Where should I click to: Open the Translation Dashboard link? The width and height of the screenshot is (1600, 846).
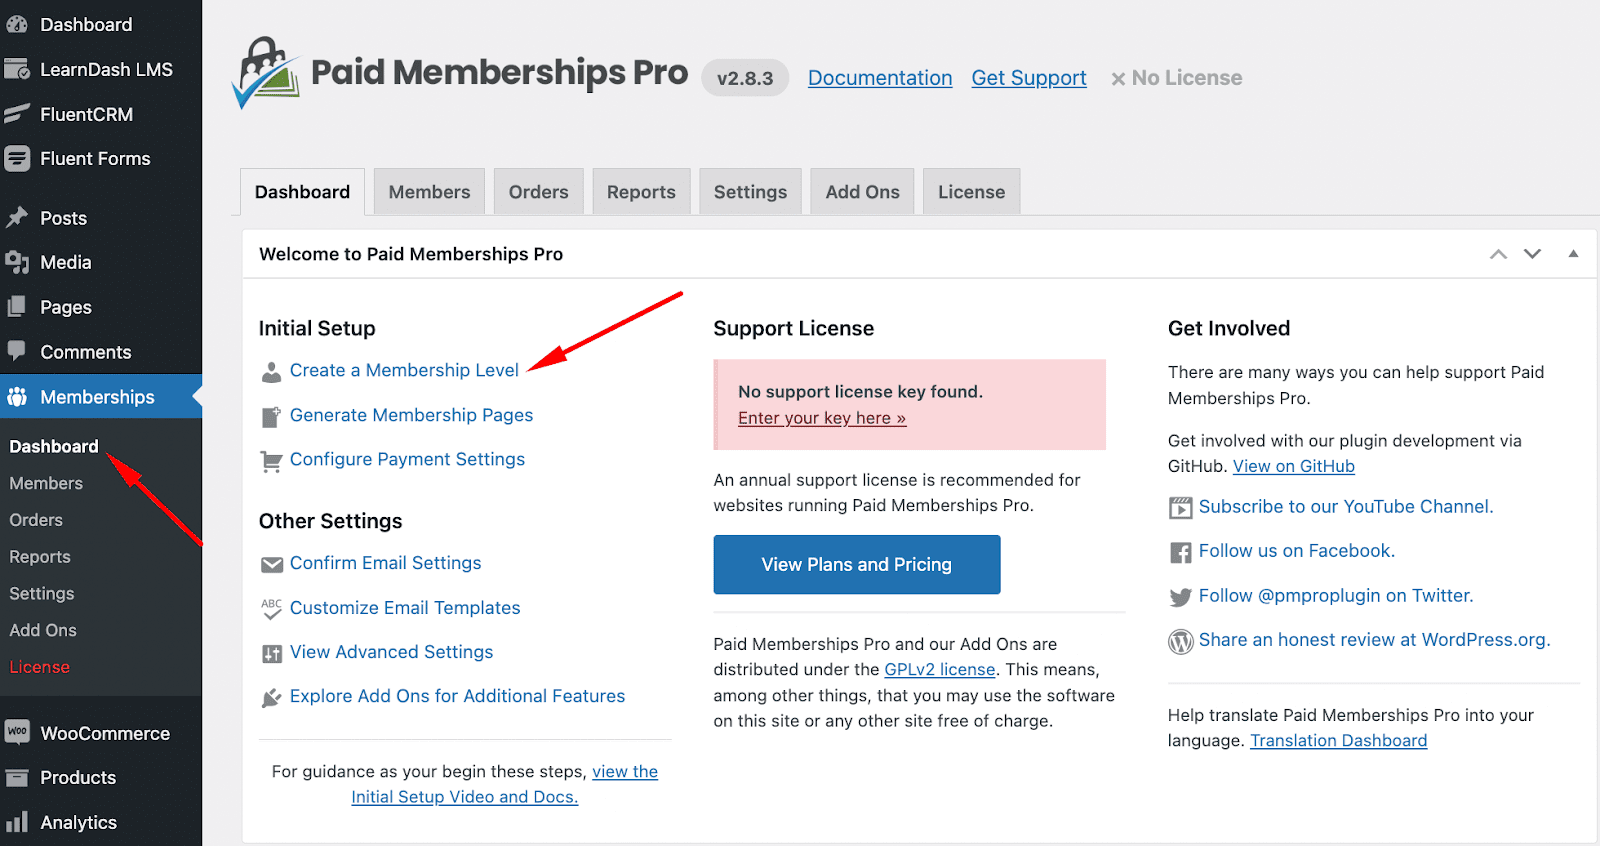[x=1338, y=741]
